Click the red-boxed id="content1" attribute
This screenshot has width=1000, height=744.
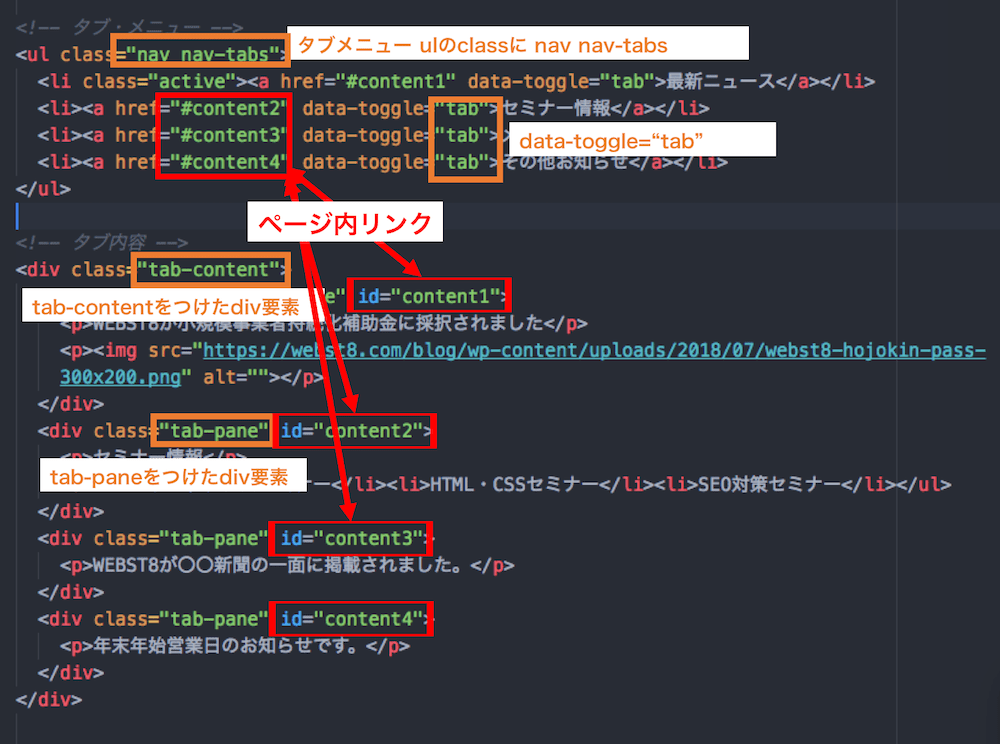tap(430, 295)
